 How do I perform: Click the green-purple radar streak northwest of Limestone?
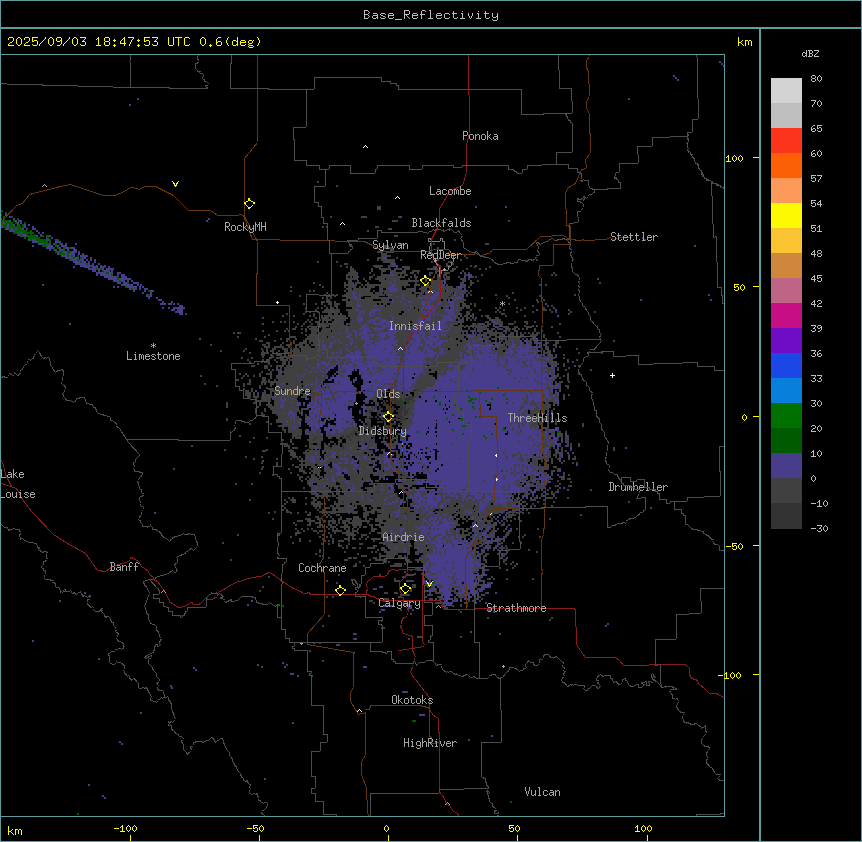[x=91, y=262]
